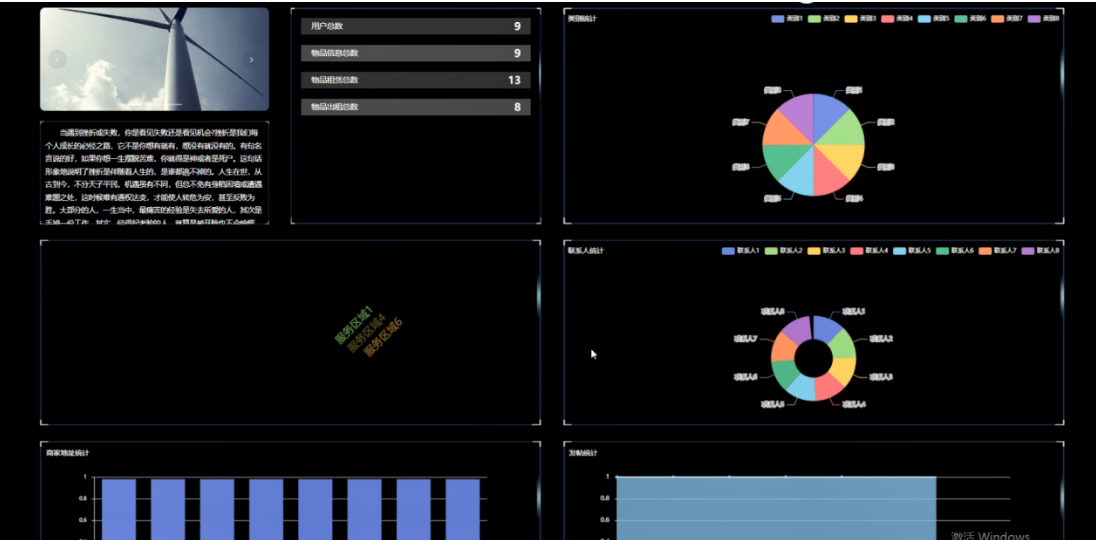Toggle 类别5 legend entry
The height and width of the screenshot is (540, 1096).
933,18
